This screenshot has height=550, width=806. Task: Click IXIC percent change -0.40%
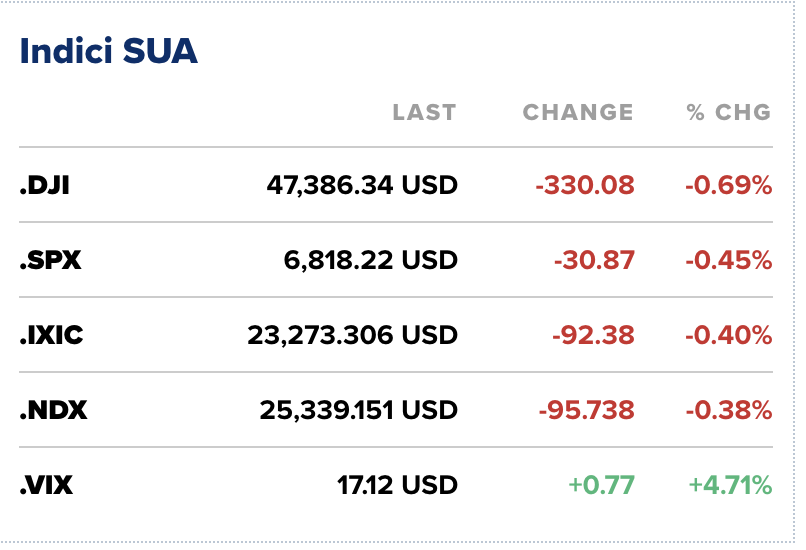[728, 335]
